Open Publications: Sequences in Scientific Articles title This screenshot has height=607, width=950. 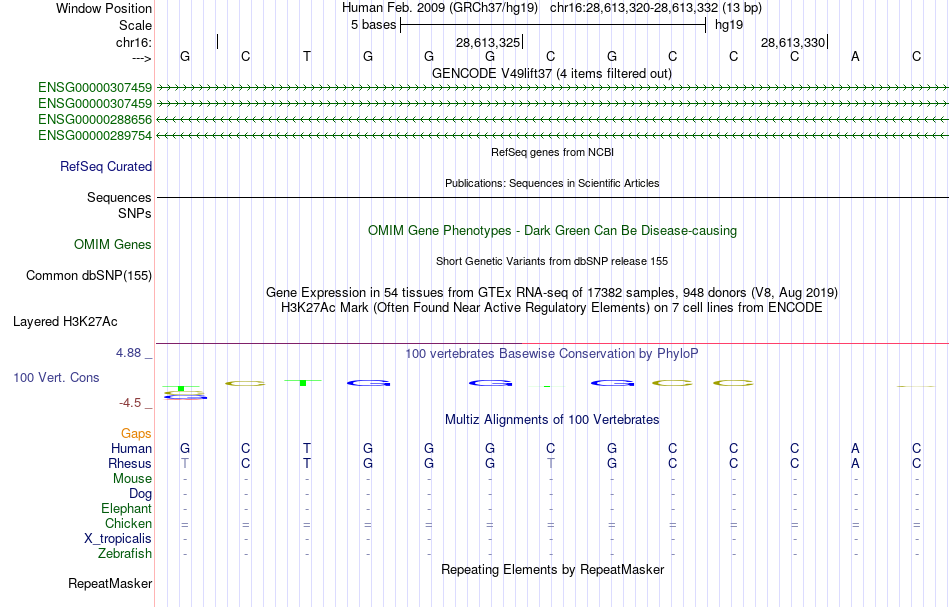click(x=552, y=183)
